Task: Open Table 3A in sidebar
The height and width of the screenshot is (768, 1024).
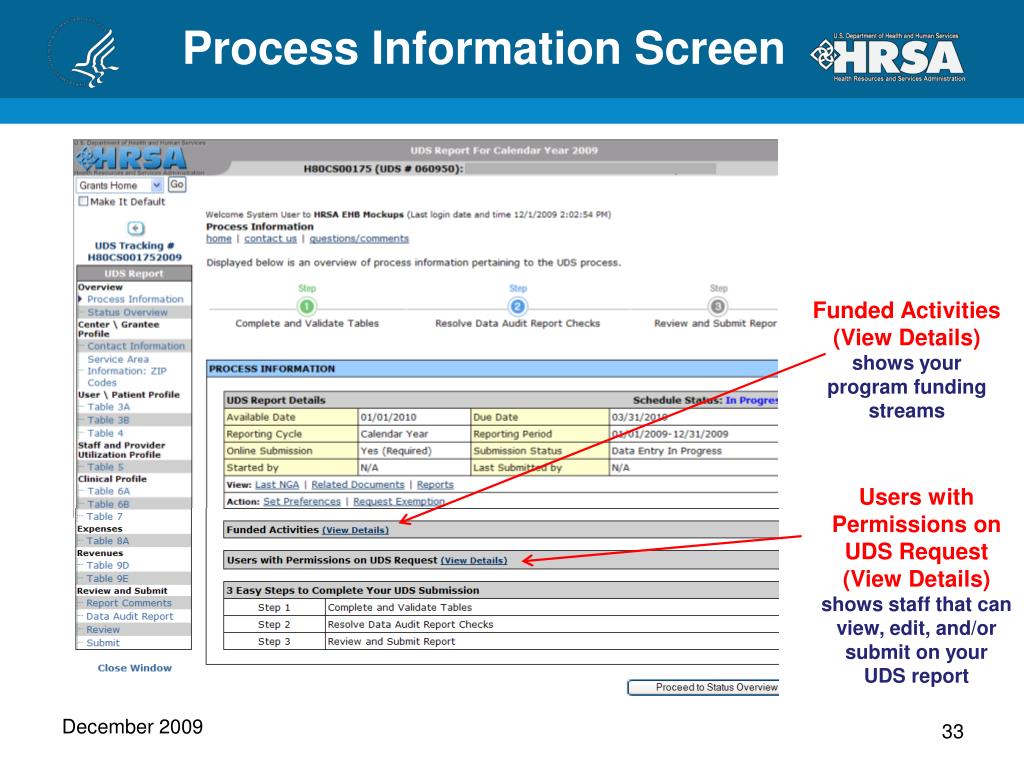Action: pyautogui.click(x=108, y=407)
